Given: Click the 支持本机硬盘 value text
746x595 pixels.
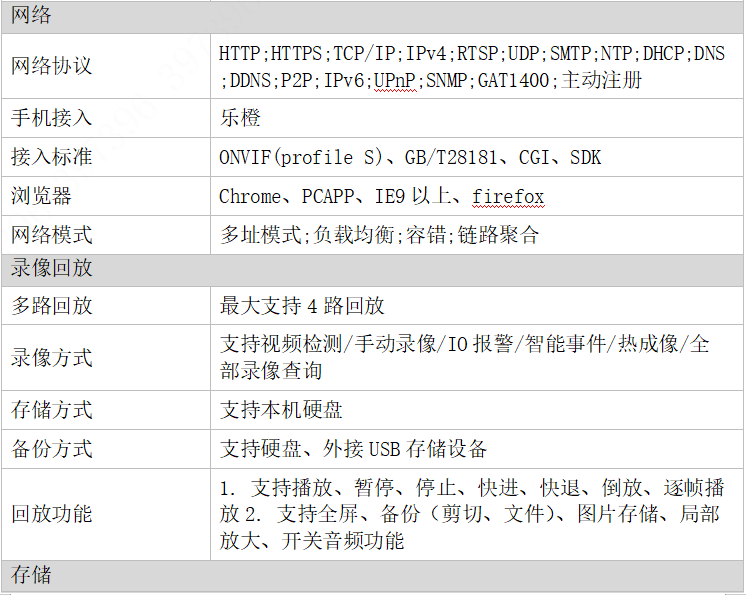Looking at the screenshot, I should [x=281, y=410].
